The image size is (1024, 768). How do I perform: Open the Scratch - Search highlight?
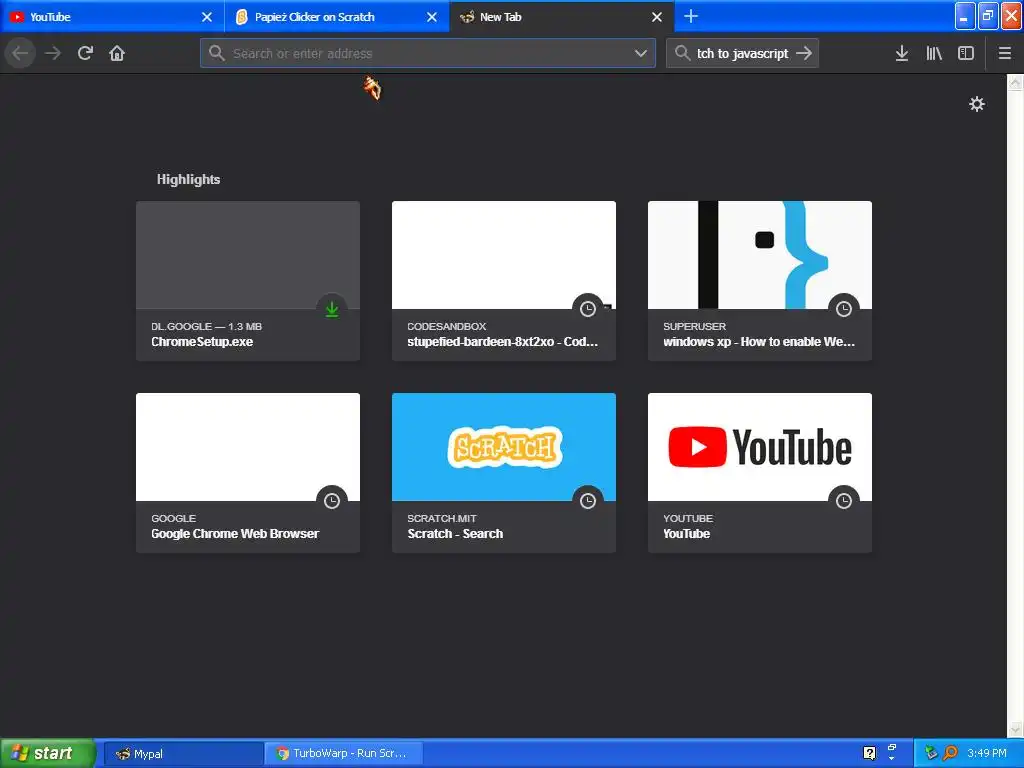click(x=504, y=473)
